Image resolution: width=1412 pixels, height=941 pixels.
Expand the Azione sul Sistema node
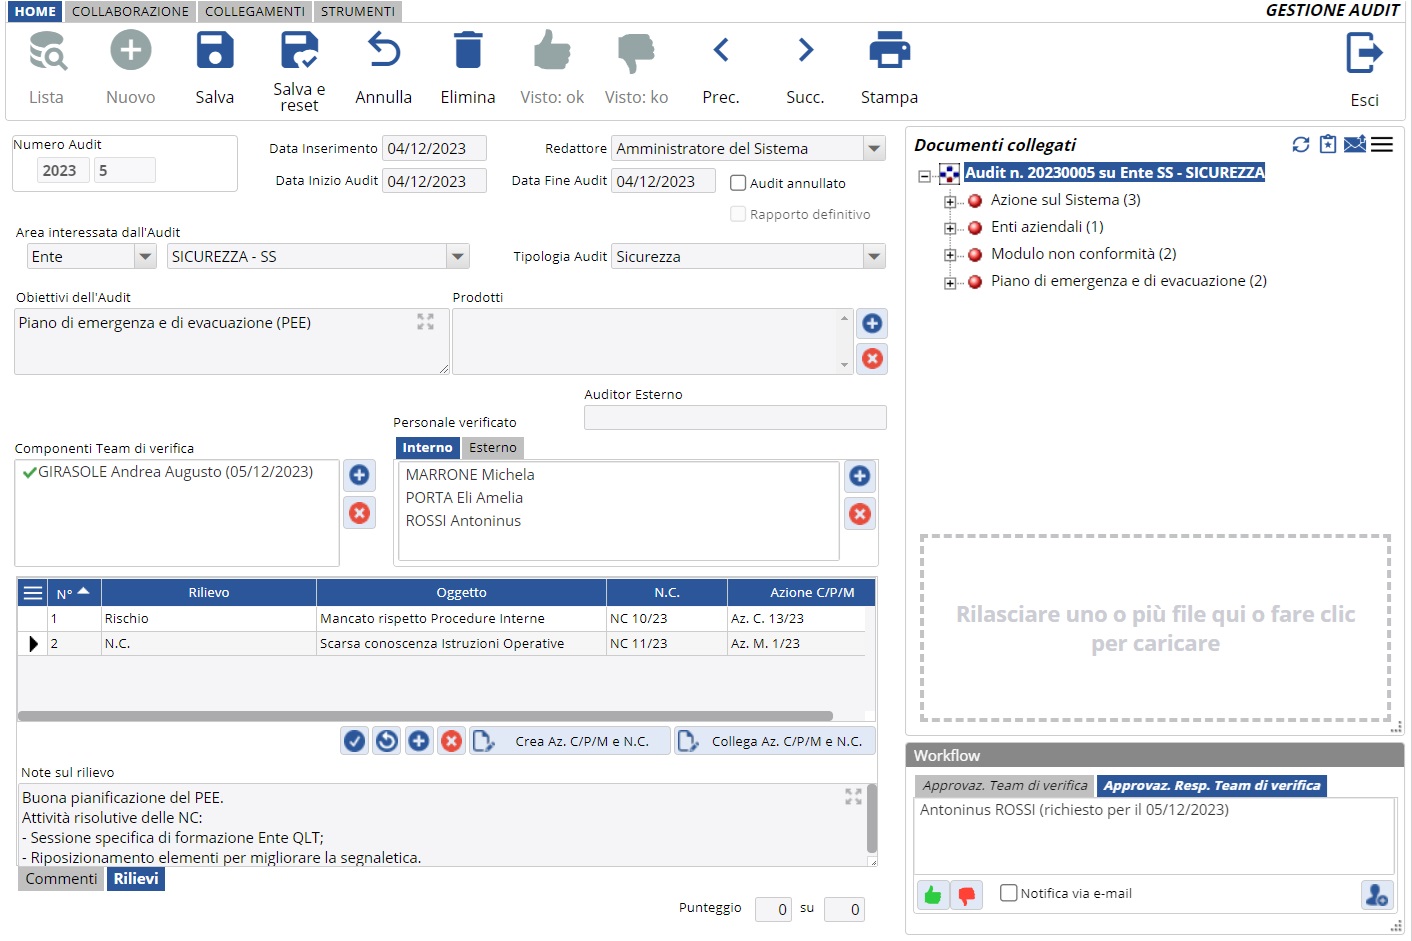click(x=949, y=201)
